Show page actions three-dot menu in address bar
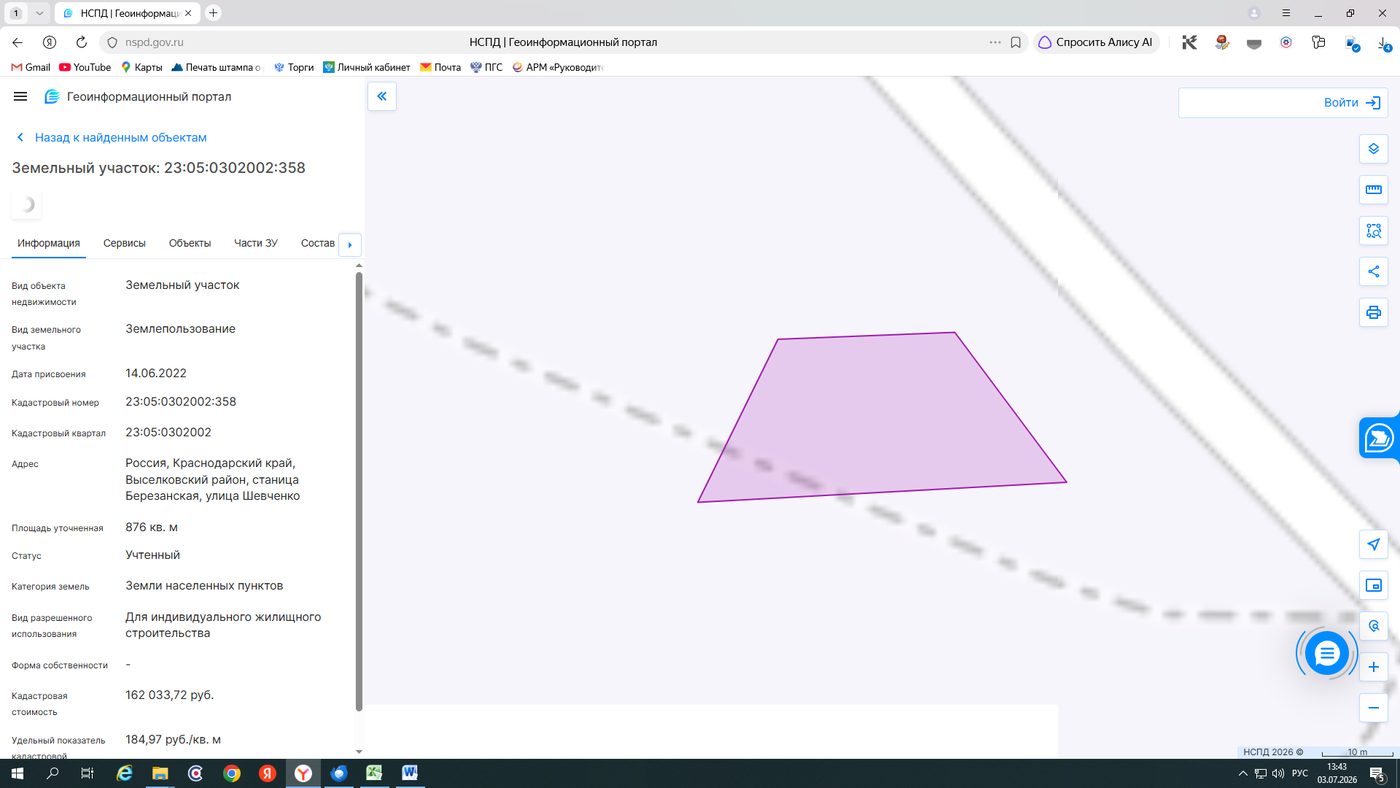Screen dimensions: 1400x788 click(995, 43)
